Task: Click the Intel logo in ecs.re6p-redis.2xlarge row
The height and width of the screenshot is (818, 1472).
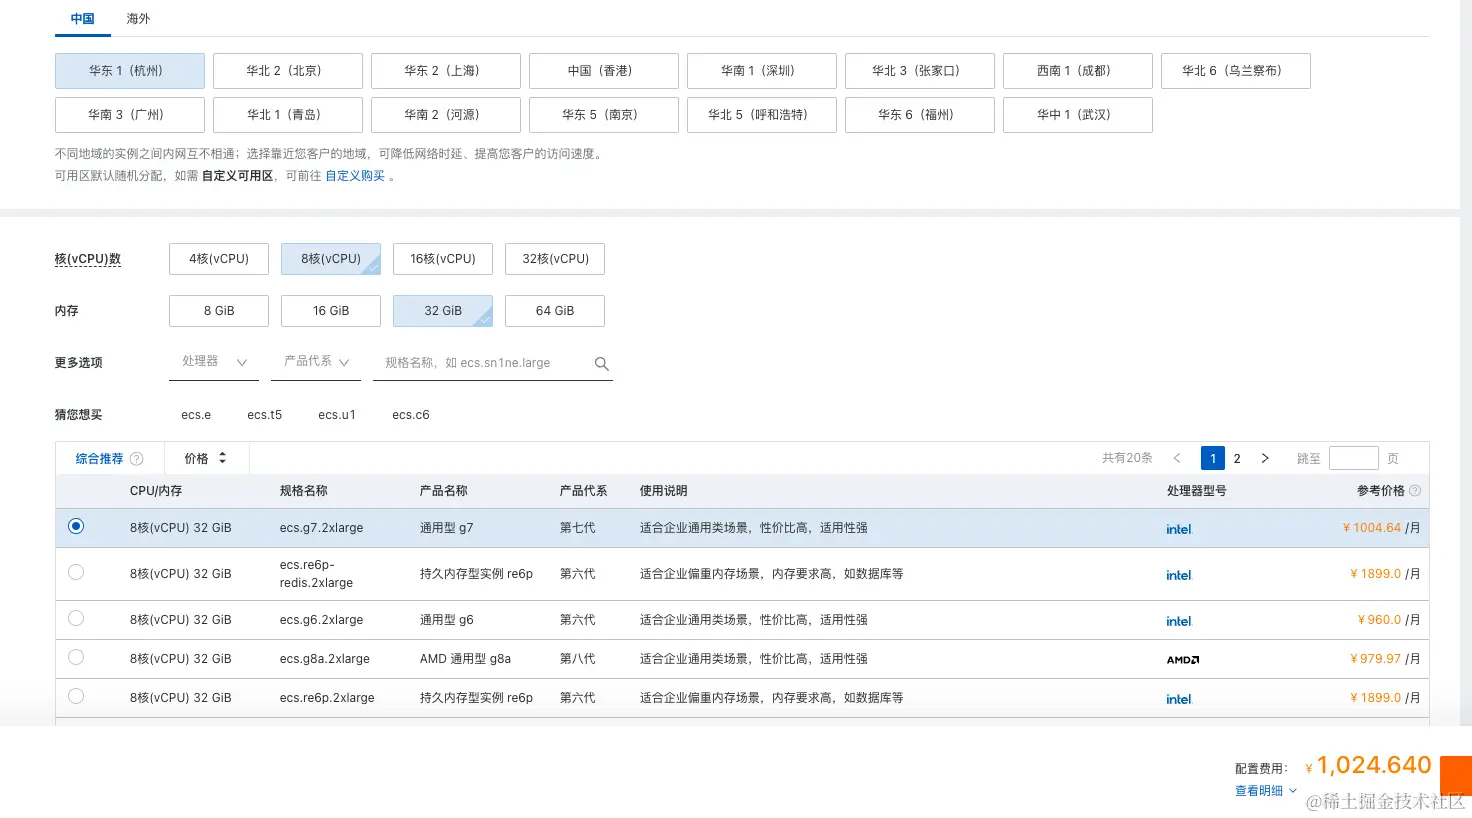Action: (x=1179, y=575)
